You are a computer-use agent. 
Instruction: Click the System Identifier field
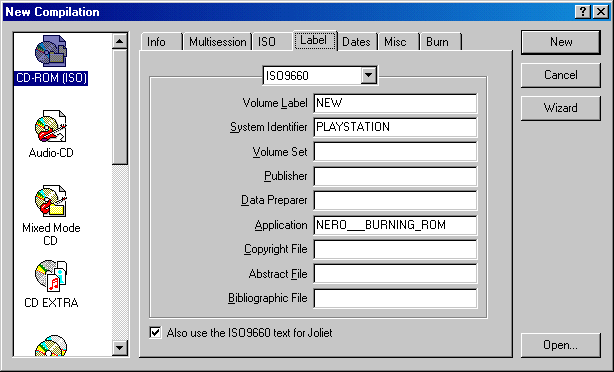click(395, 127)
